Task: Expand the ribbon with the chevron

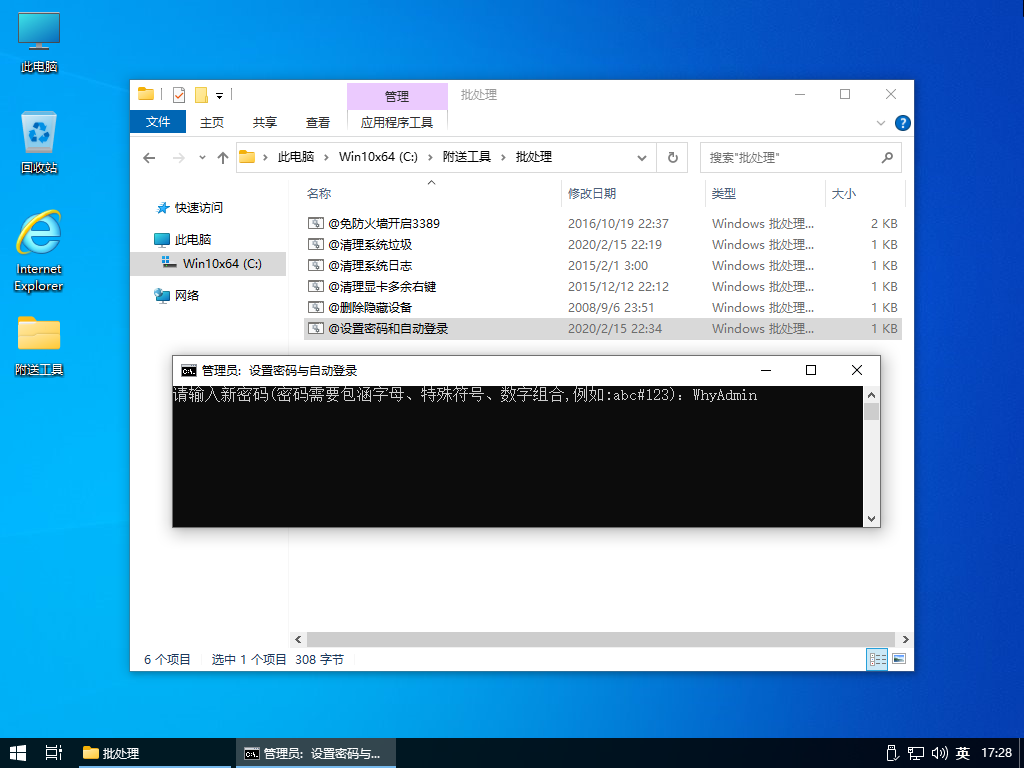Action: coord(881,123)
